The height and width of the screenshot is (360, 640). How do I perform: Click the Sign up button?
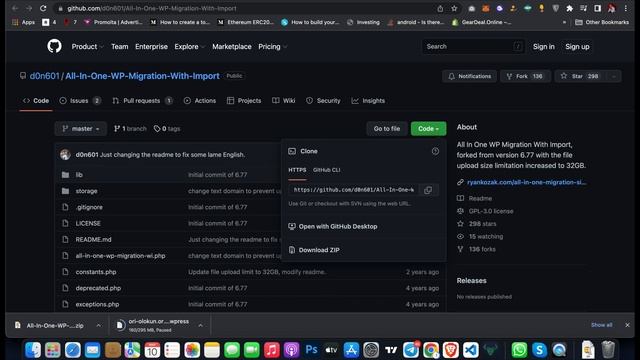[x=577, y=47]
